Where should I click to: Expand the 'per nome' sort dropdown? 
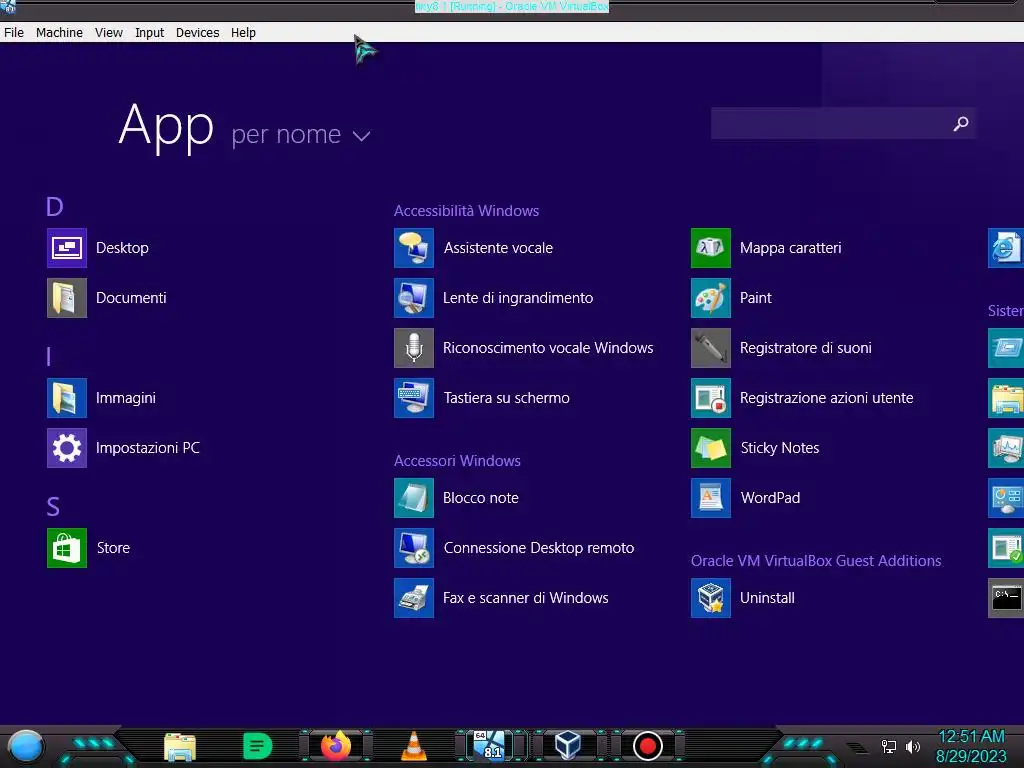301,135
